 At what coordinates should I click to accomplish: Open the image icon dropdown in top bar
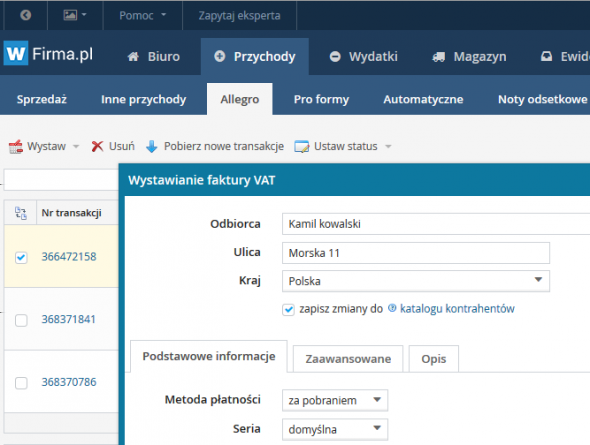tap(75, 15)
